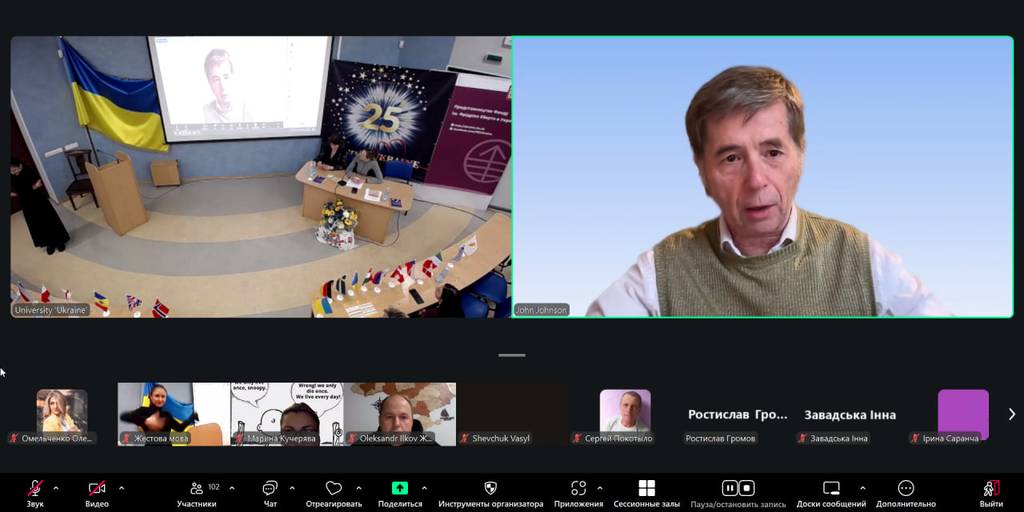Select Сергей Покотыло participant thumbnail
The height and width of the screenshot is (512, 1024).
point(625,412)
